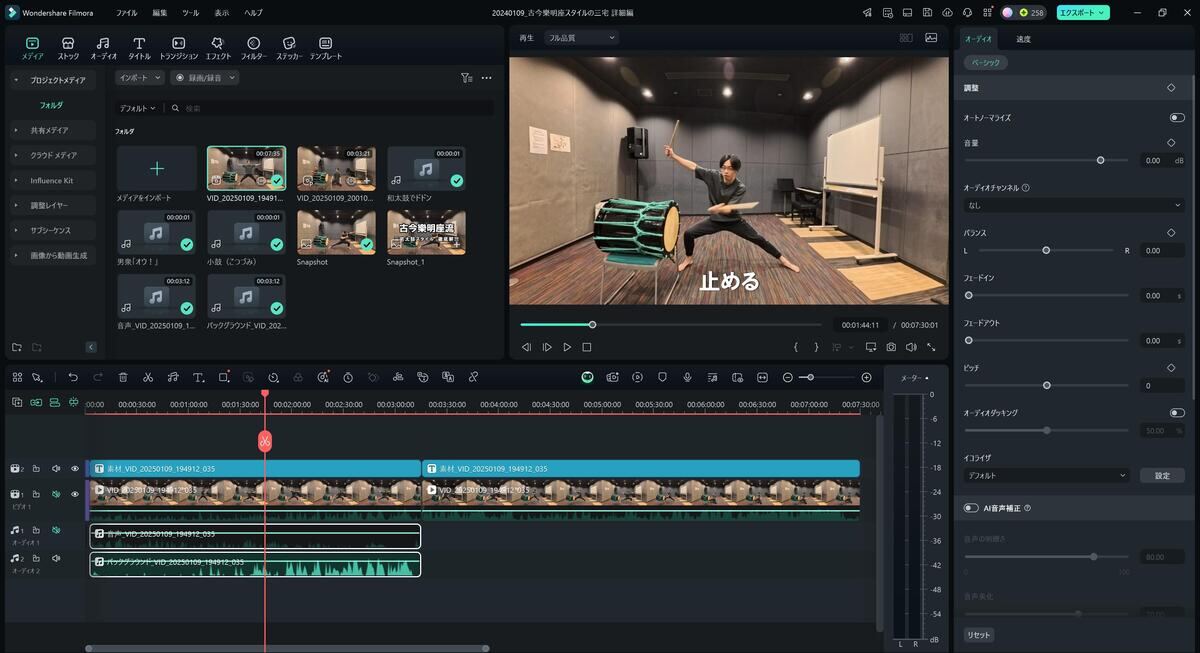
Task: Open the メーター panel label
Action: pyautogui.click(x=914, y=378)
